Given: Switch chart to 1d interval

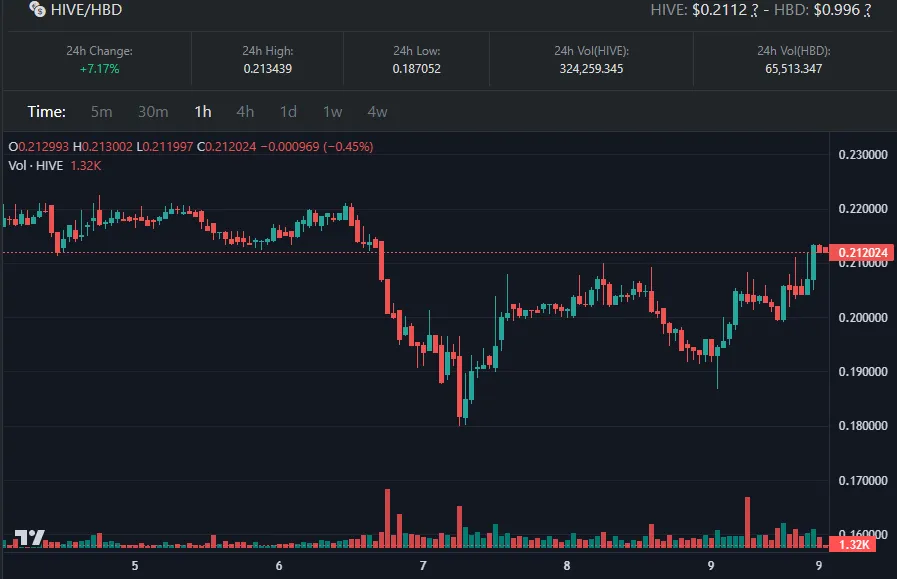Looking at the screenshot, I should pyautogui.click(x=288, y=112).
